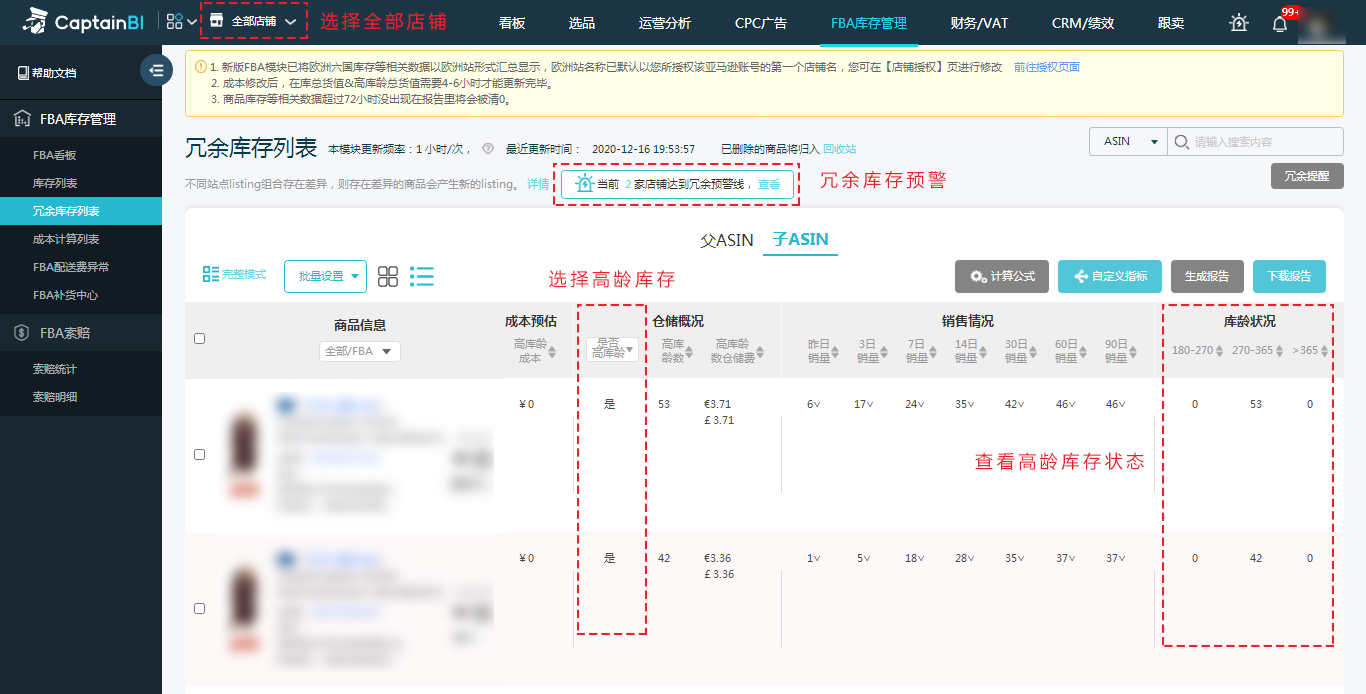The height and width of the screenshot is (694, 1366).
Task: Open the 跟卖 menu
Action: point(1171,22)
